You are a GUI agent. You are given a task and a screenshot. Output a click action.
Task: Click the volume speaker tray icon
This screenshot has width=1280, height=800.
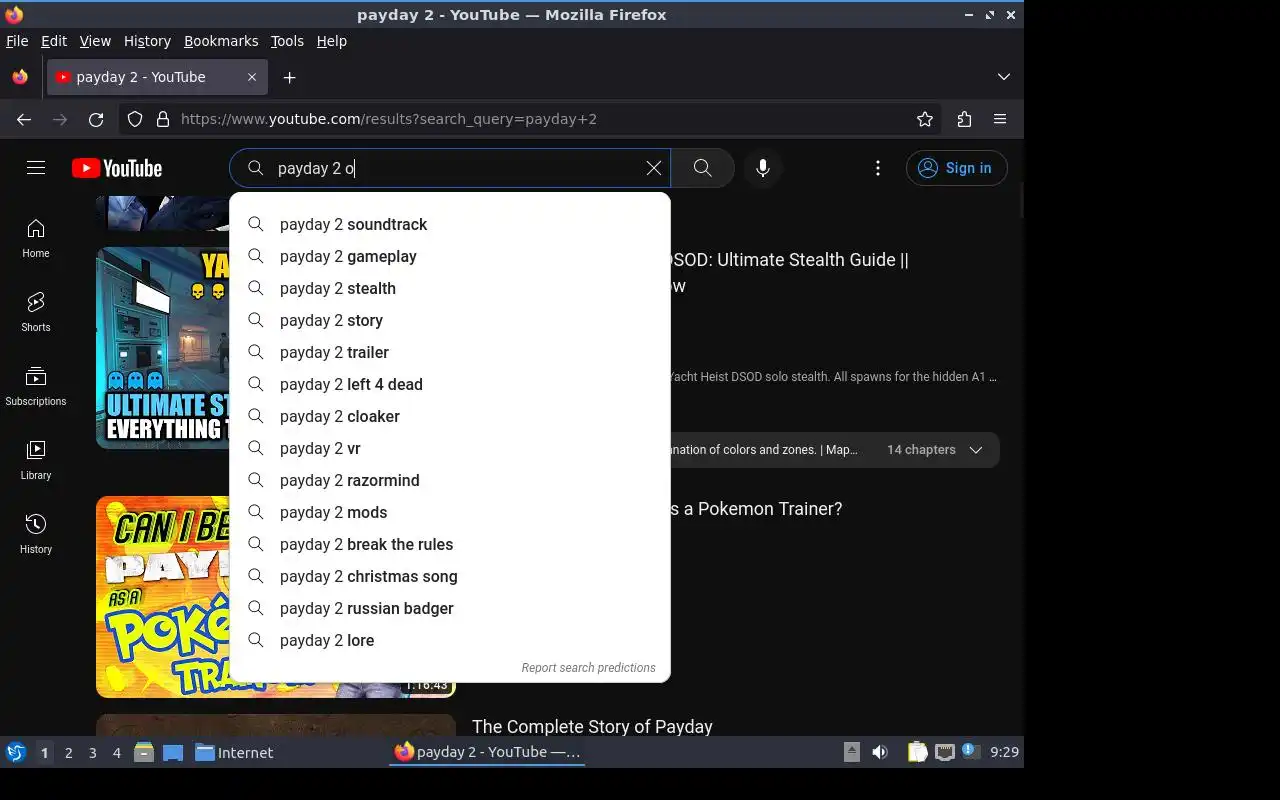(880, 752)
